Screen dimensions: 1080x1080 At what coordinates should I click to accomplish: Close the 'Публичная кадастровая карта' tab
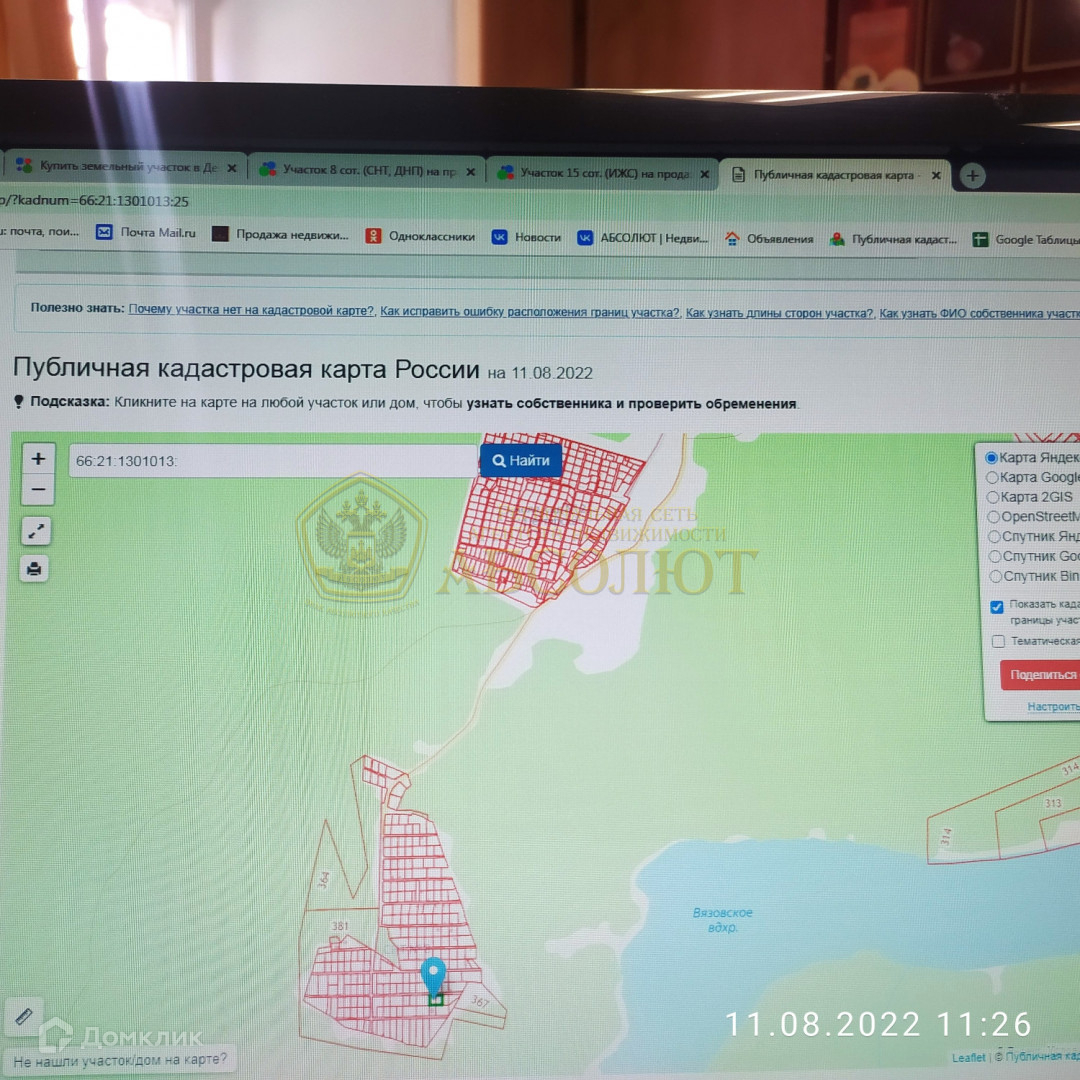pyautogui.click(x=936, y=176)
